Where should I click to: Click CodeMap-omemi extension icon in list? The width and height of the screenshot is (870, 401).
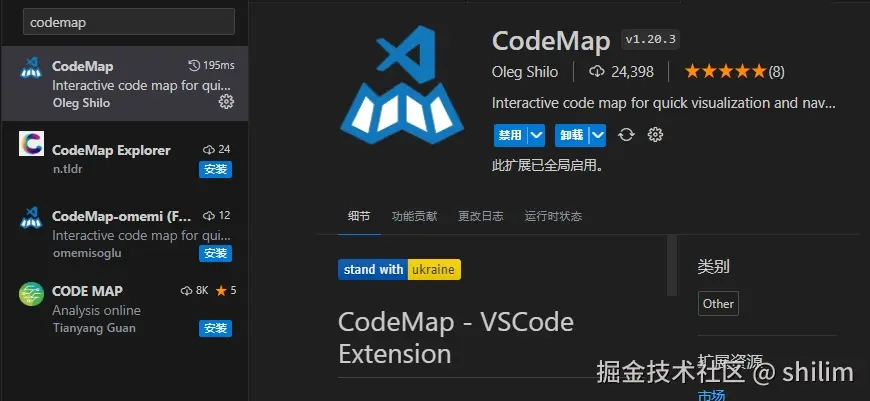tap(31, 217)
